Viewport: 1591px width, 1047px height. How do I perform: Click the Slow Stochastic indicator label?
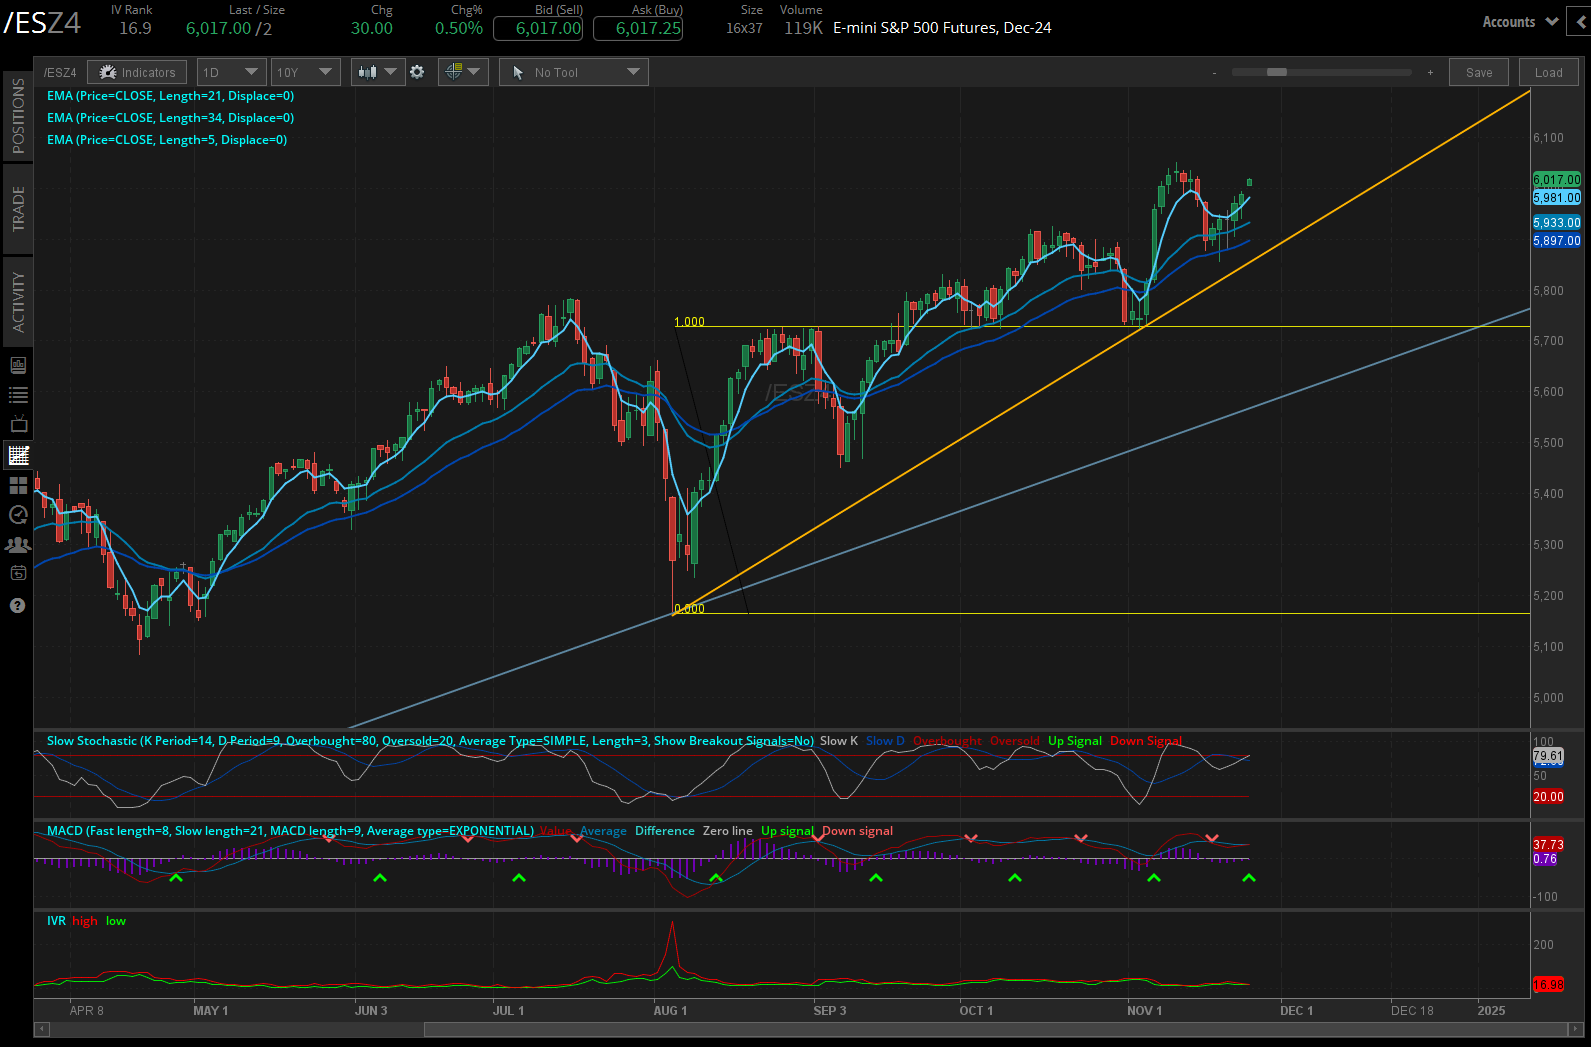click(x=430, y=741)
